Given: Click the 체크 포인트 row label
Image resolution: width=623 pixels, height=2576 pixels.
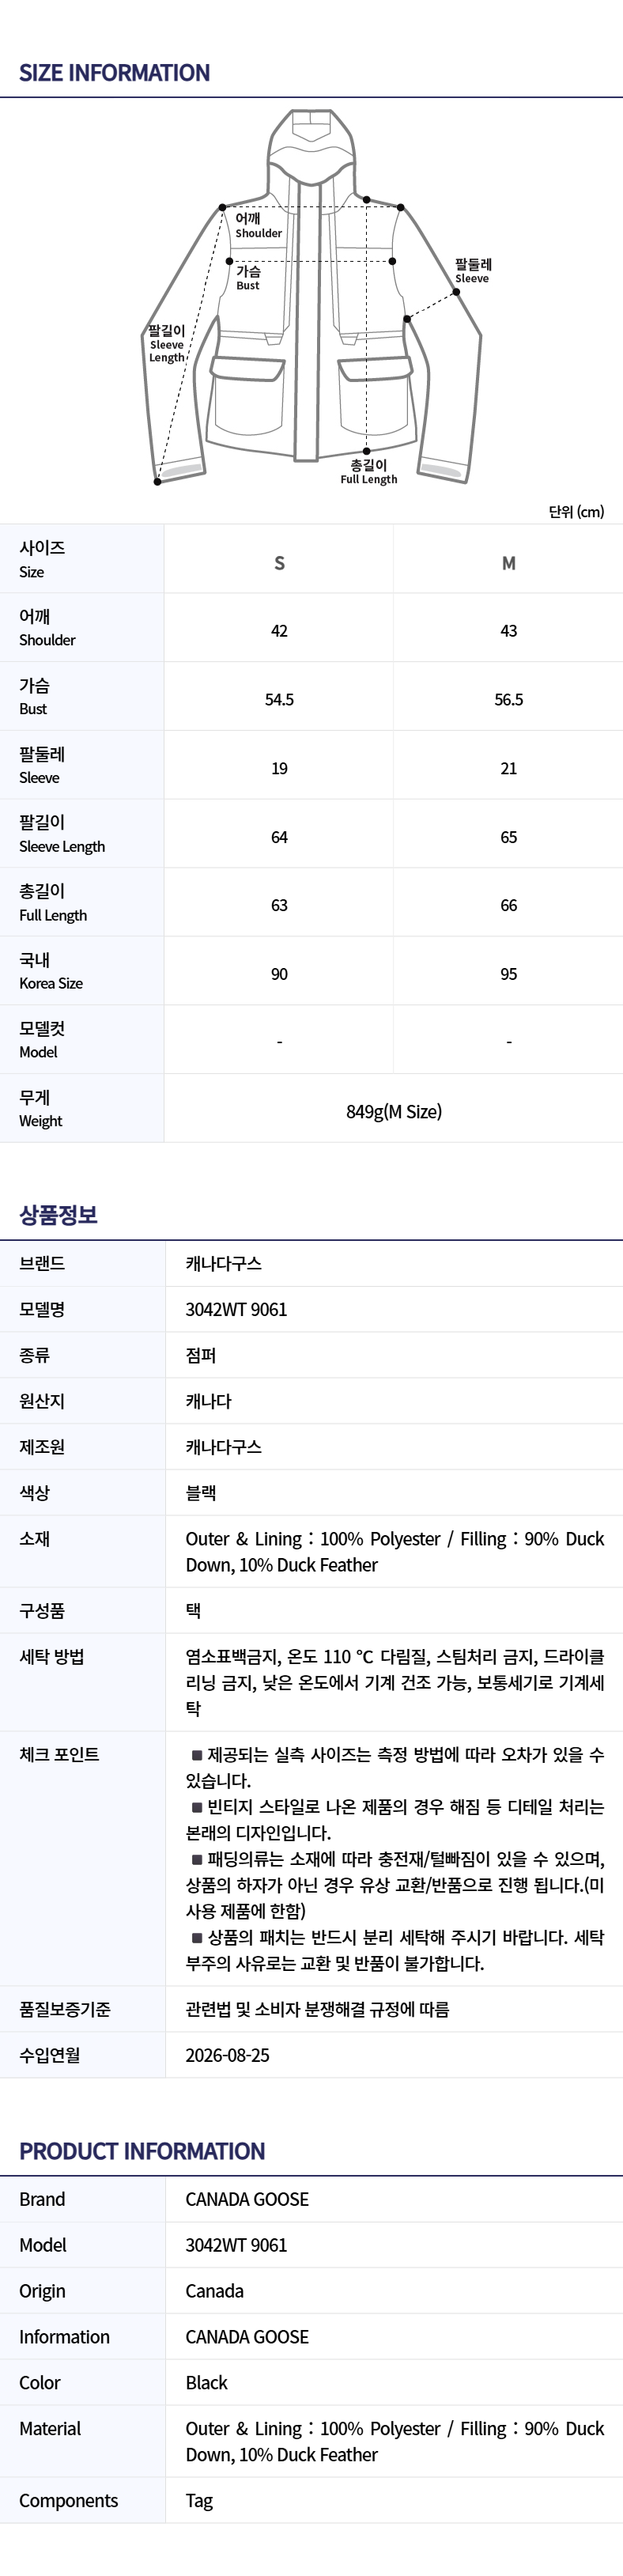Looking at the screenshot, I should click(59, 1755).
